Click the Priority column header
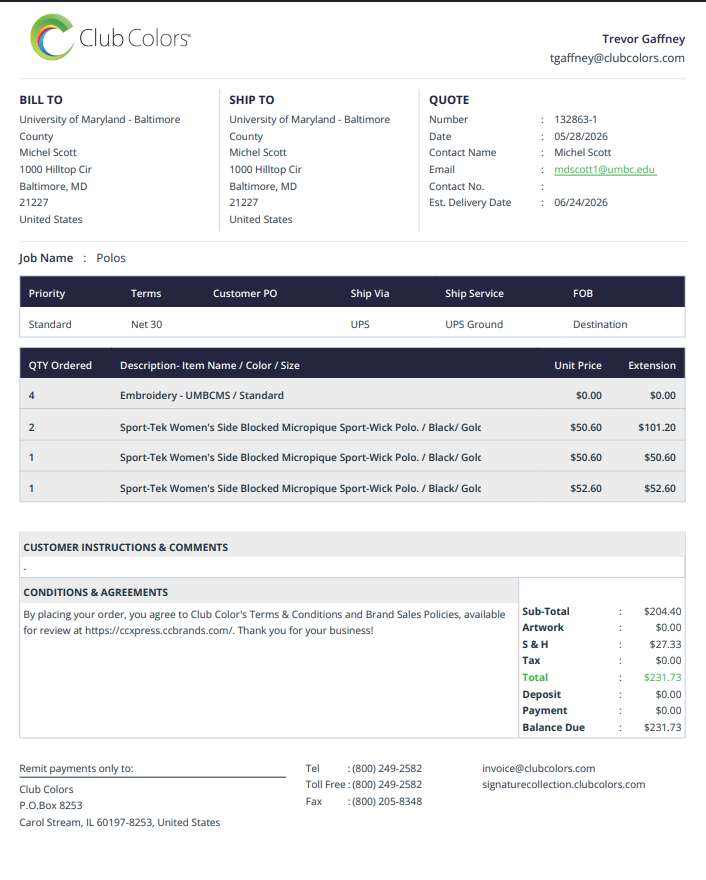Screen dimensions: 706x880 (47, 294)
